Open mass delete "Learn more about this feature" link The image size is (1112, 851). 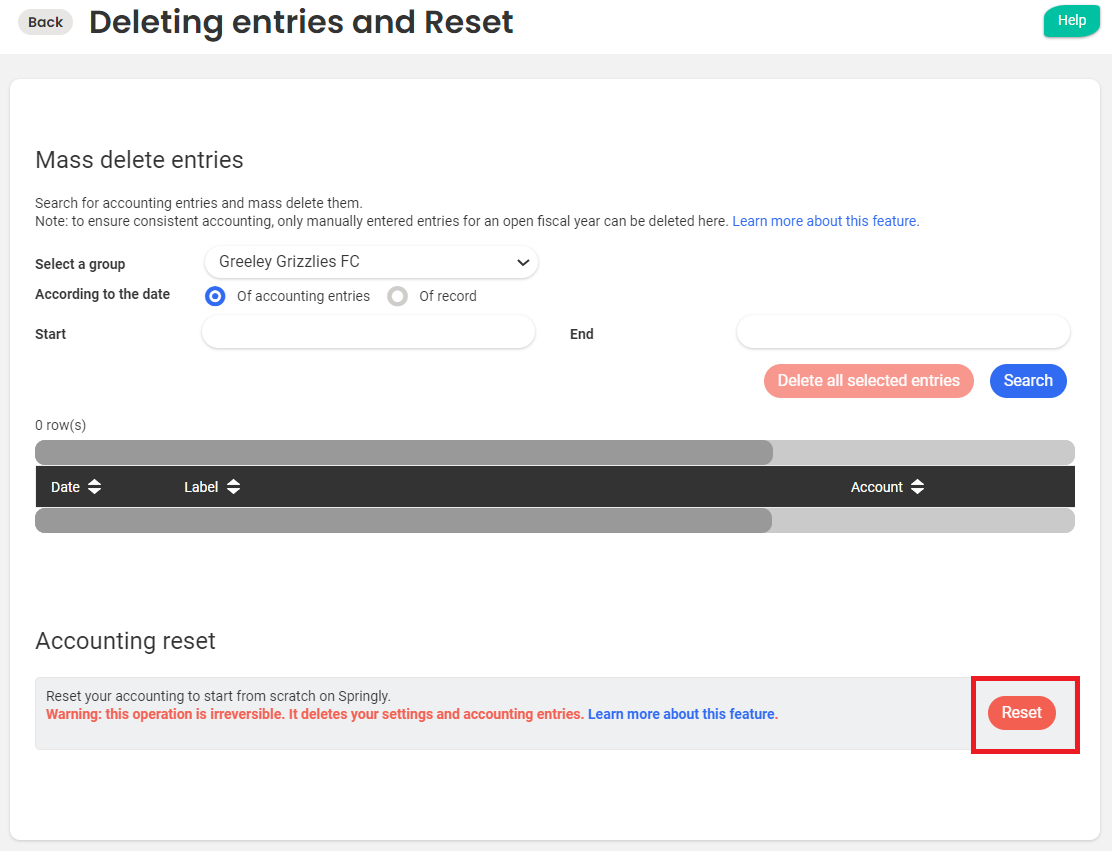pos(825,221)
